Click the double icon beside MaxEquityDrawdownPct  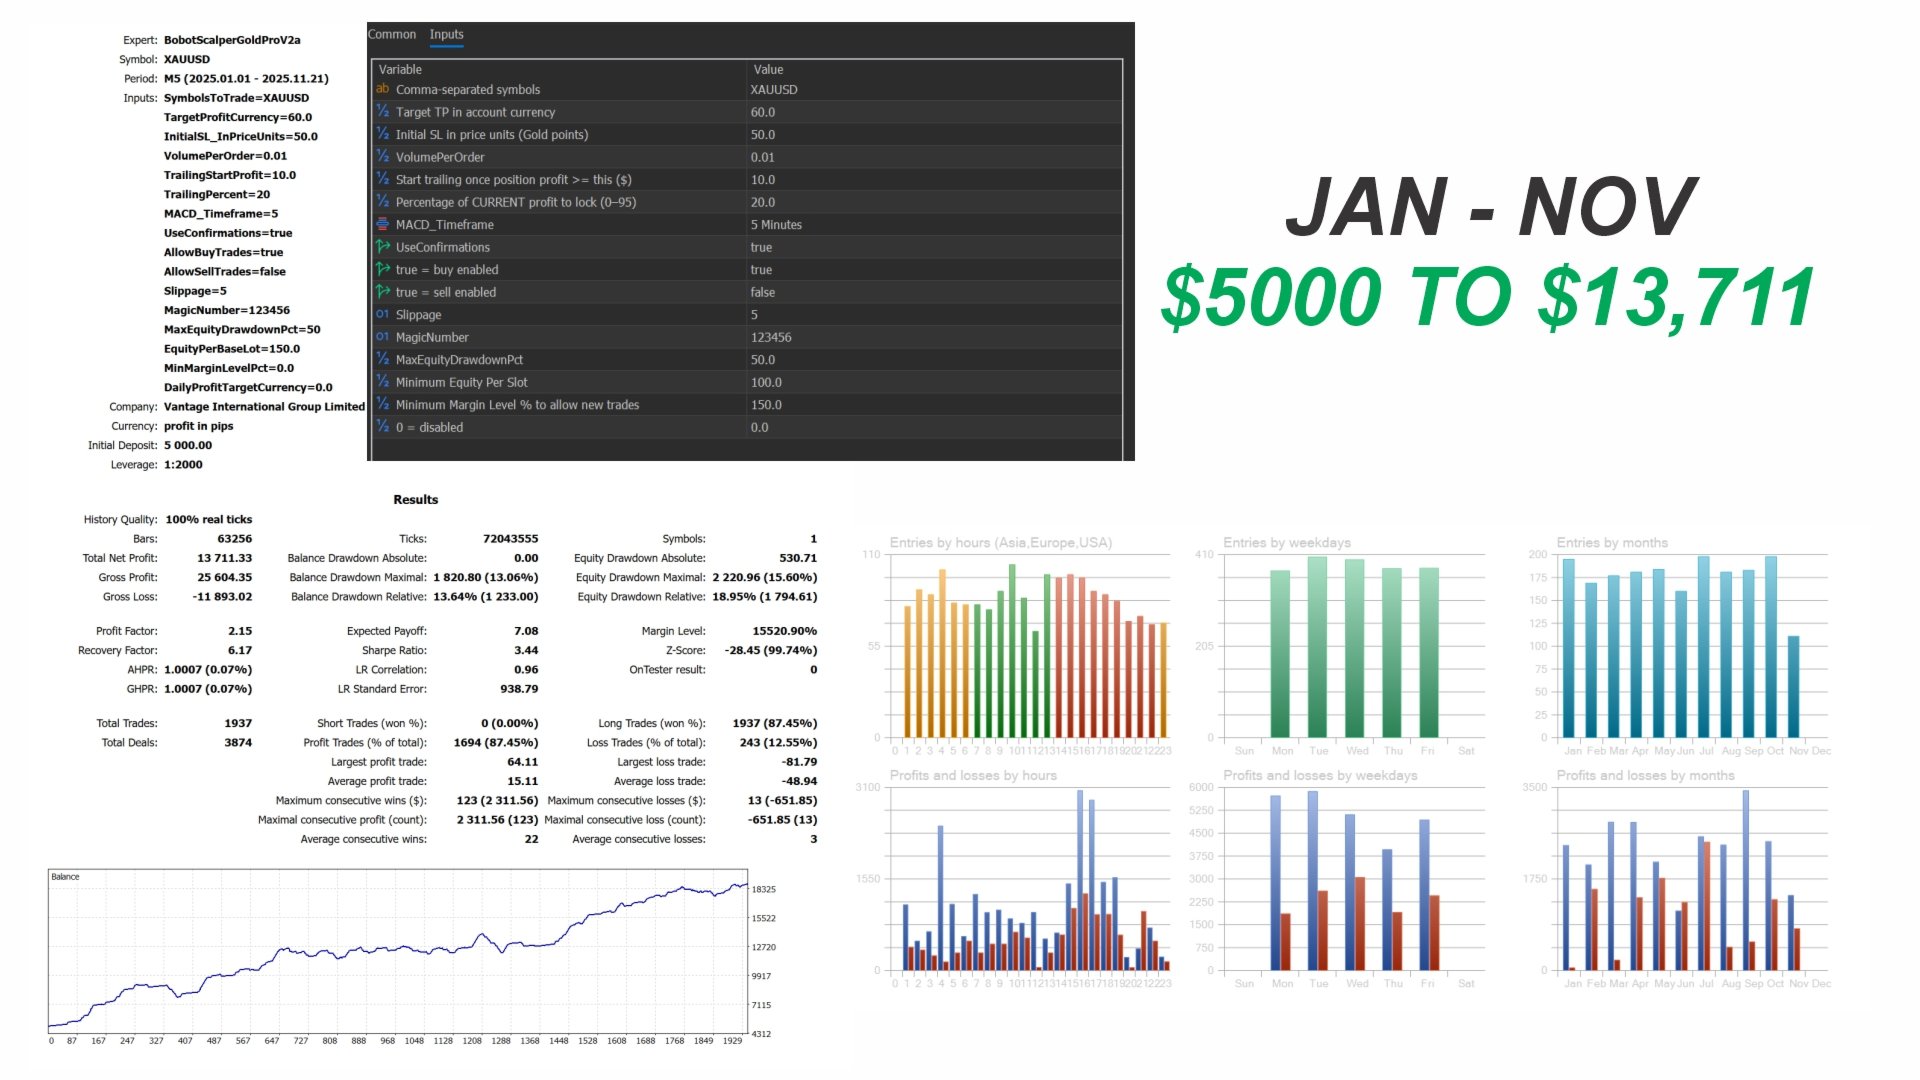[x=382, y=359]
